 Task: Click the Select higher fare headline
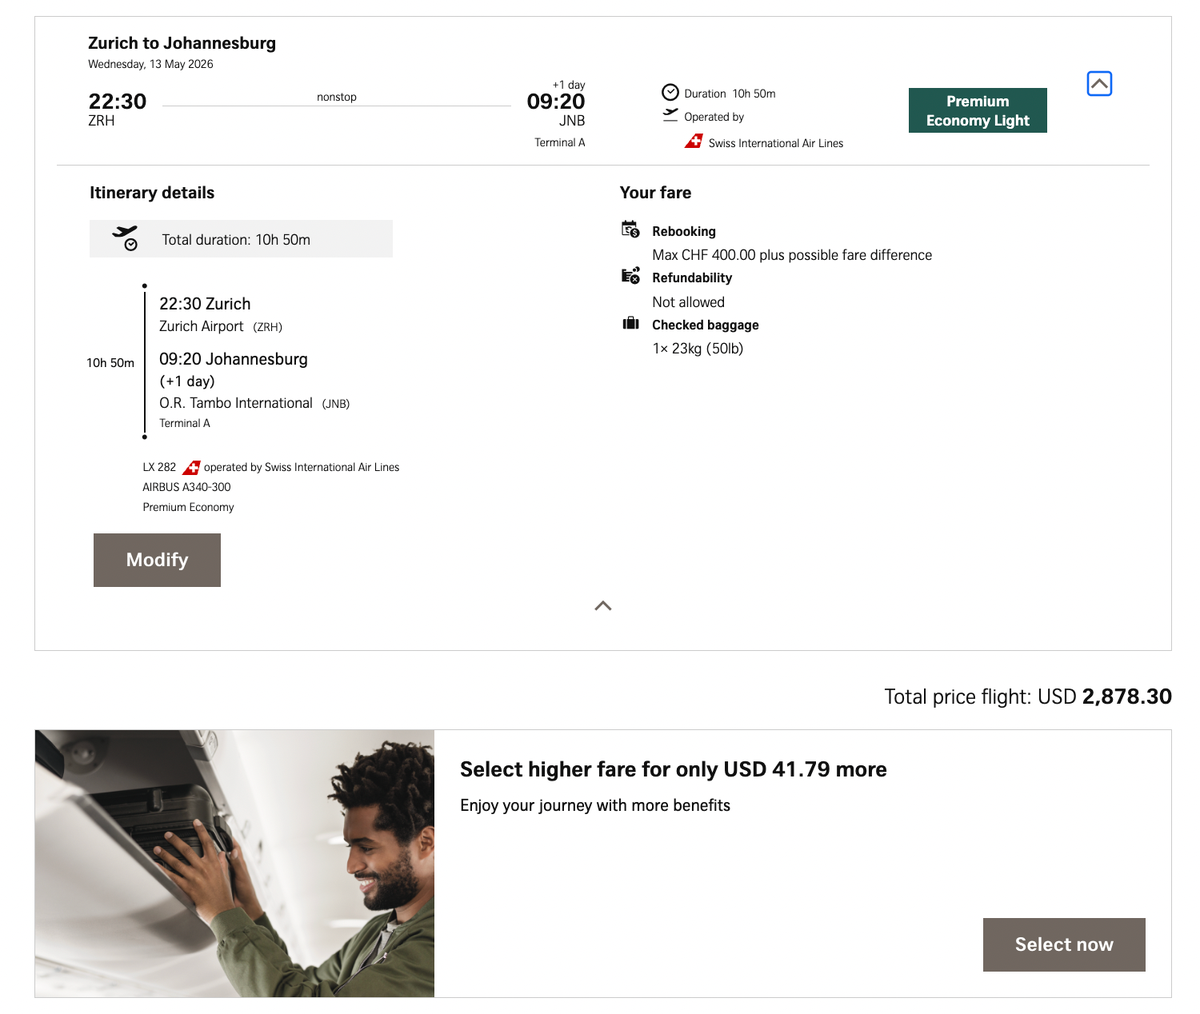click(673, 770)
